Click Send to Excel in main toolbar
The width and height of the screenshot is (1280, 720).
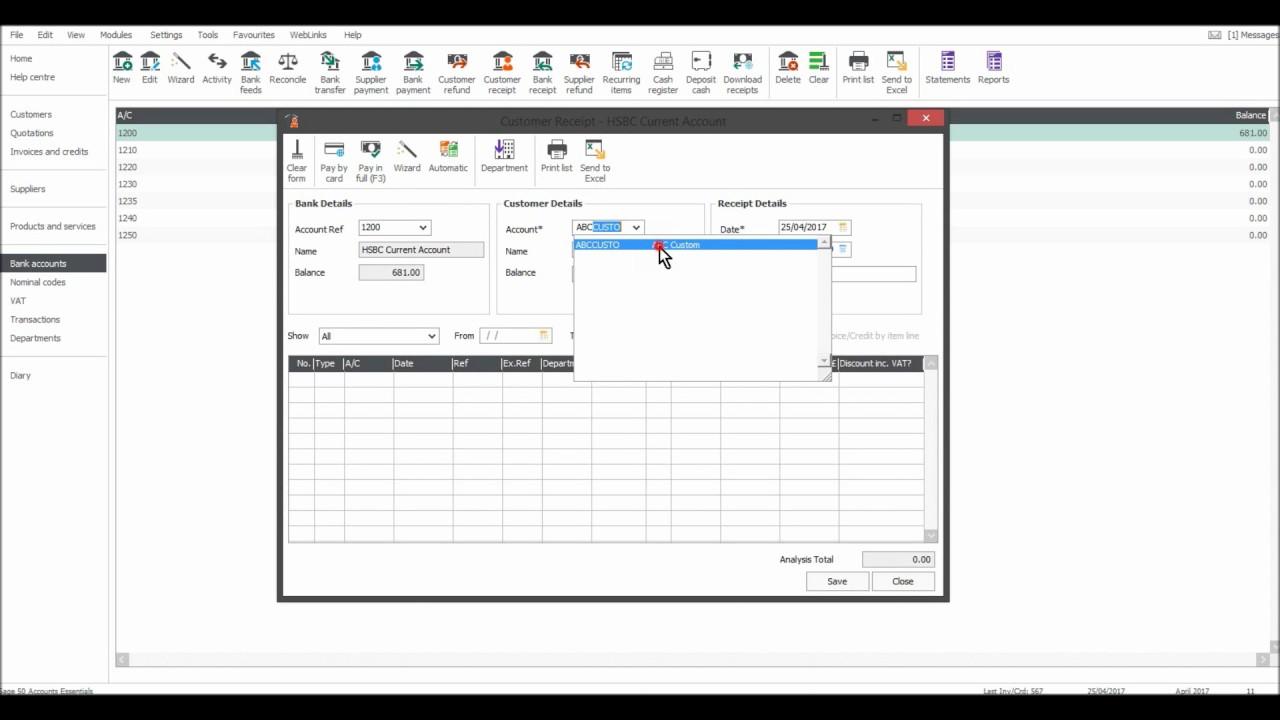897,73
